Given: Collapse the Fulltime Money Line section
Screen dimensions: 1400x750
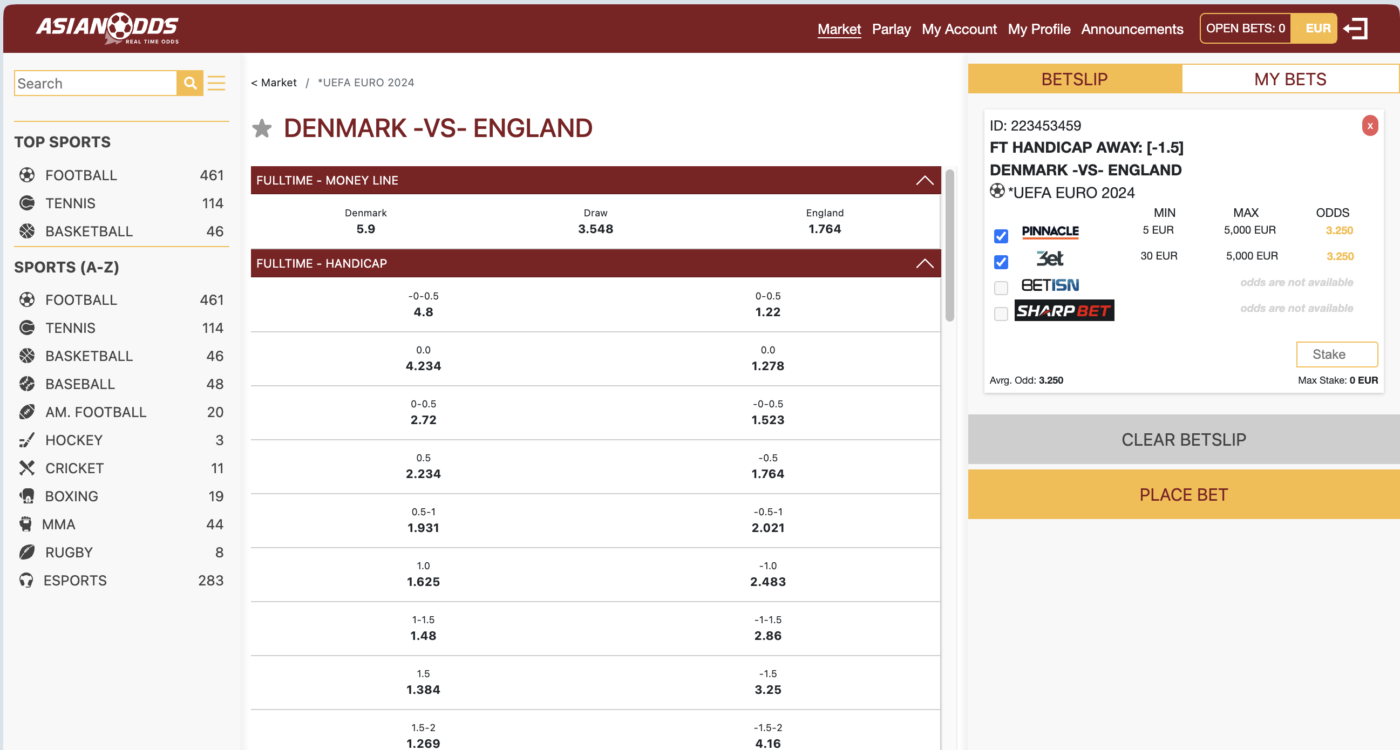Looking at the screenshot, I should (x=925, y=181).
